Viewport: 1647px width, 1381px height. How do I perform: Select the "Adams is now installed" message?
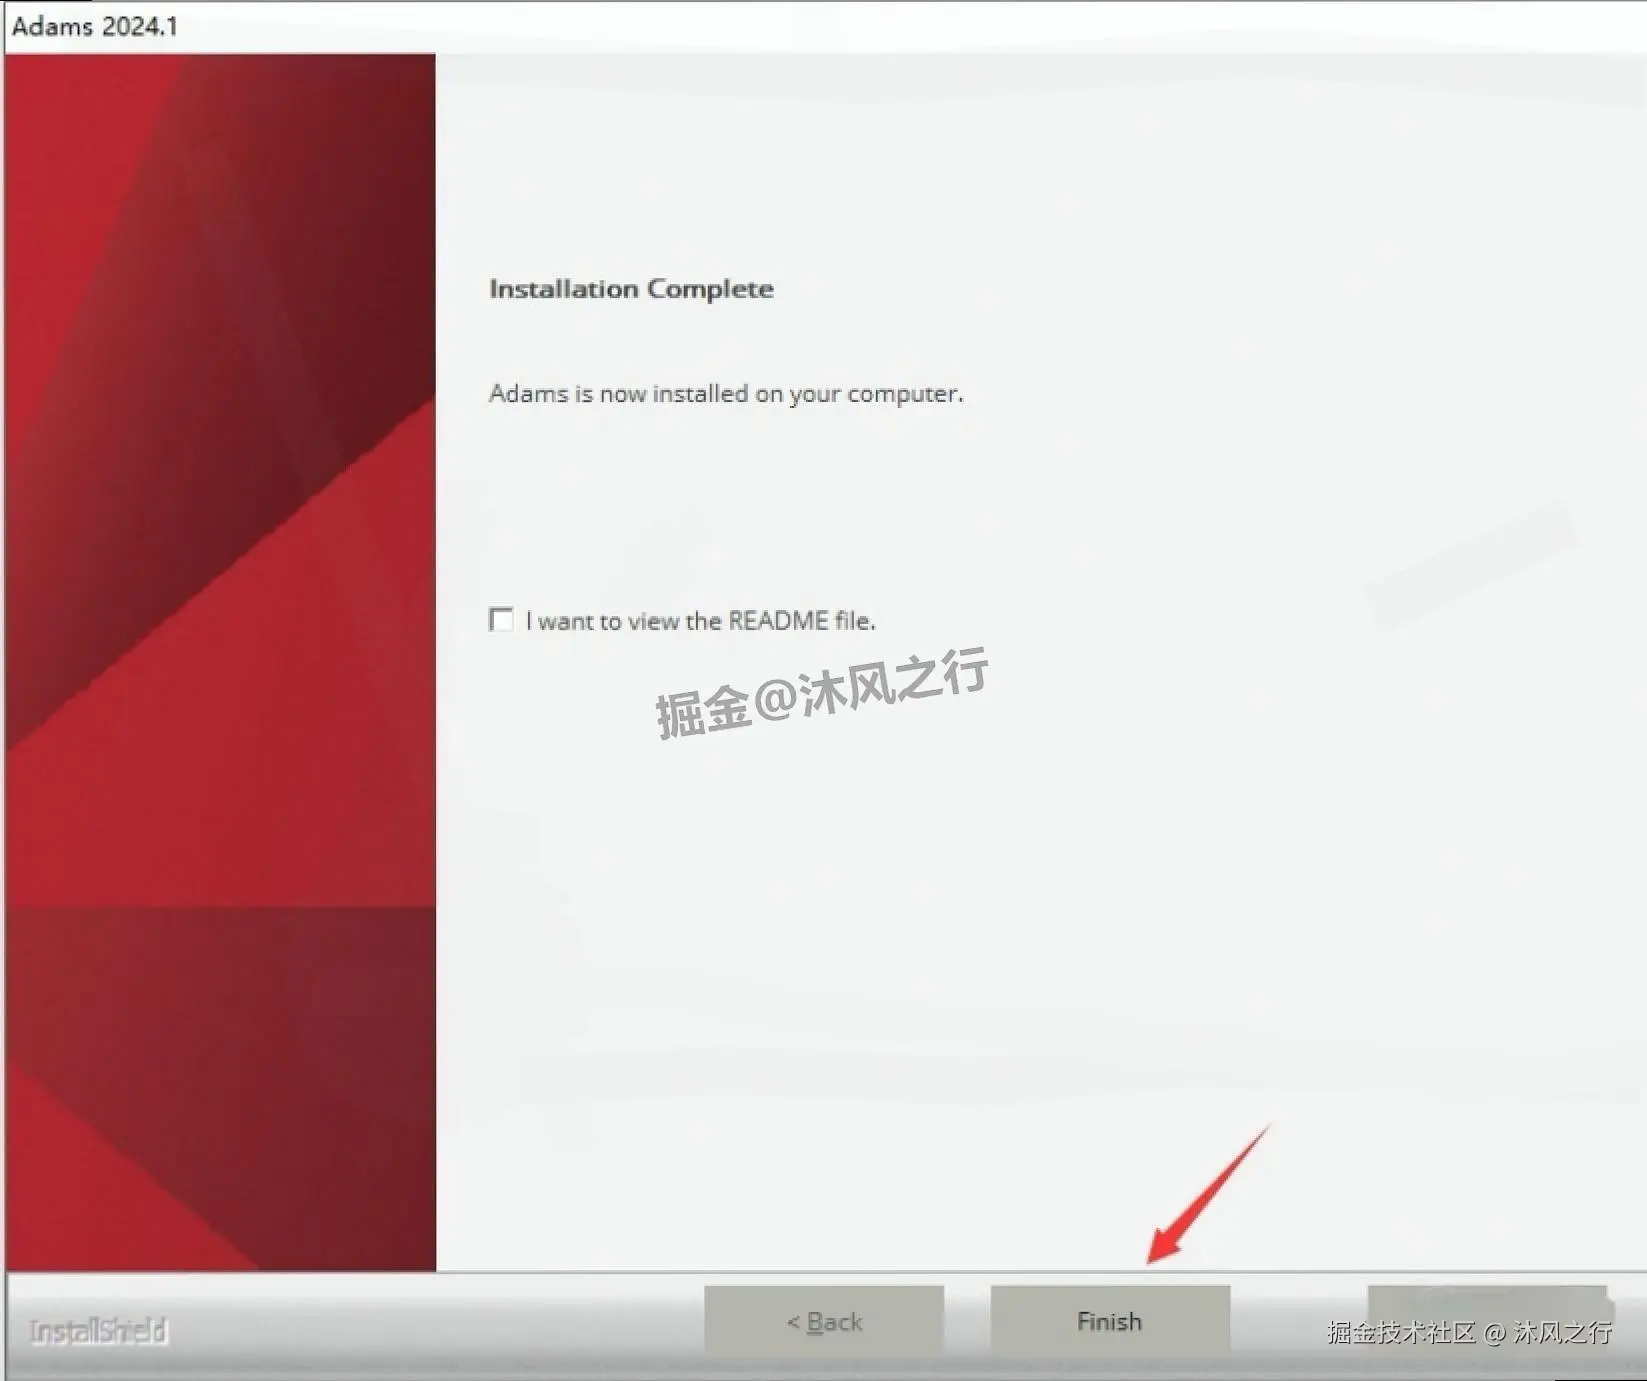726,394
